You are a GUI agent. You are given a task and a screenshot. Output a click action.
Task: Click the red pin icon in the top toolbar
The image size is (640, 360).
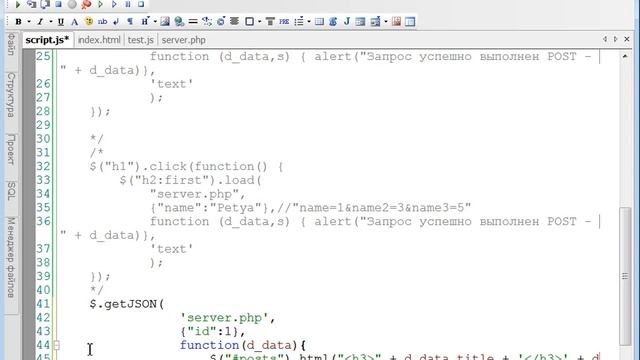point(86,4)
